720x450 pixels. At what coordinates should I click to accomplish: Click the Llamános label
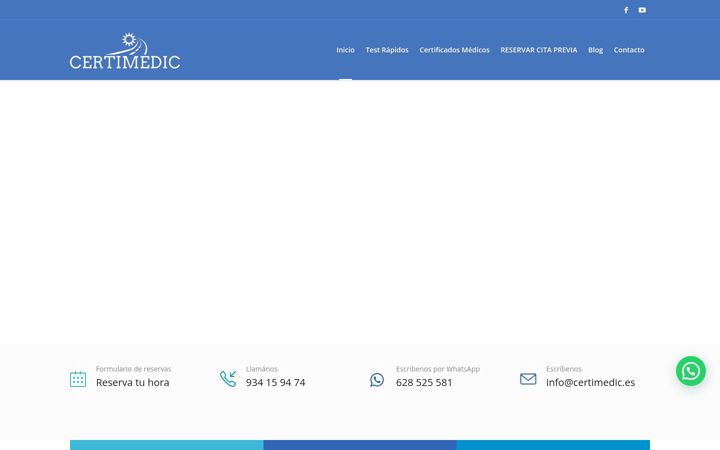click(x=262, y=369)
